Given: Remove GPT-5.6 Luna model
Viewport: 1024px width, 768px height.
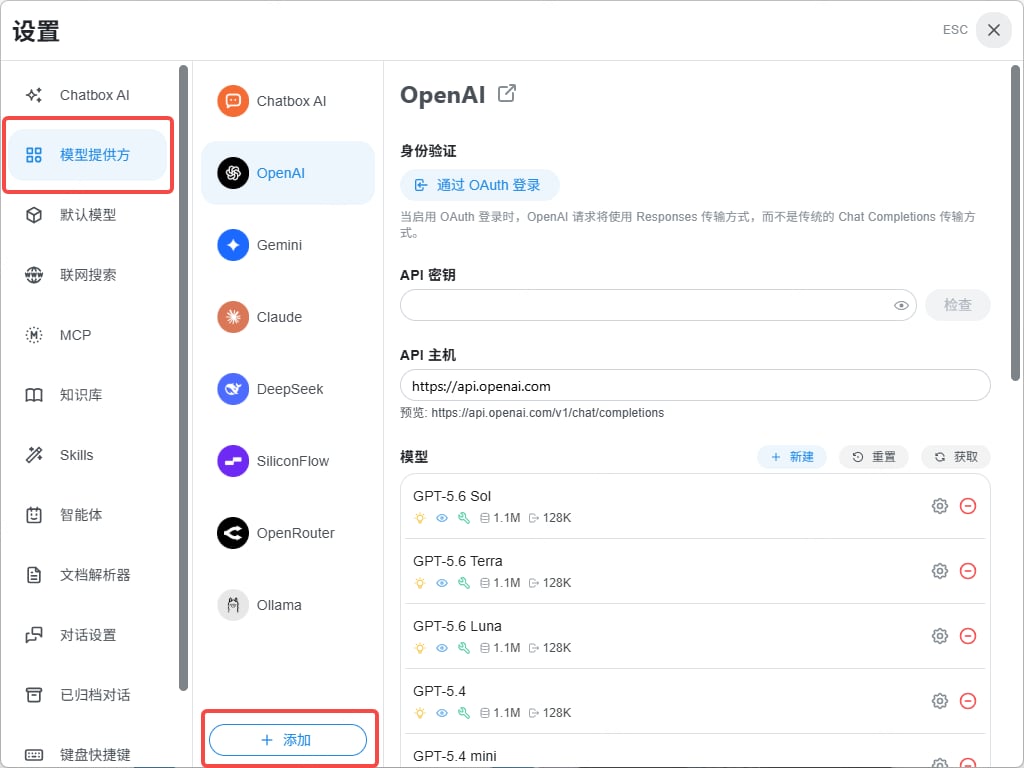Looking at the screenshot, I should coord(968,635).
